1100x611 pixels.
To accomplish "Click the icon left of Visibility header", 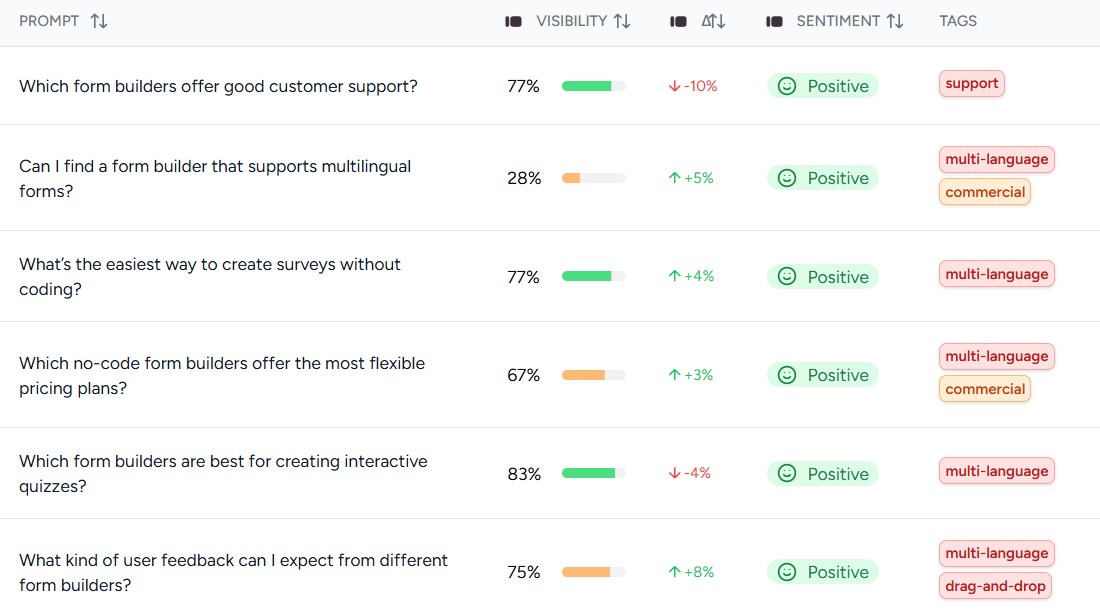I will (x=514, y=21).
